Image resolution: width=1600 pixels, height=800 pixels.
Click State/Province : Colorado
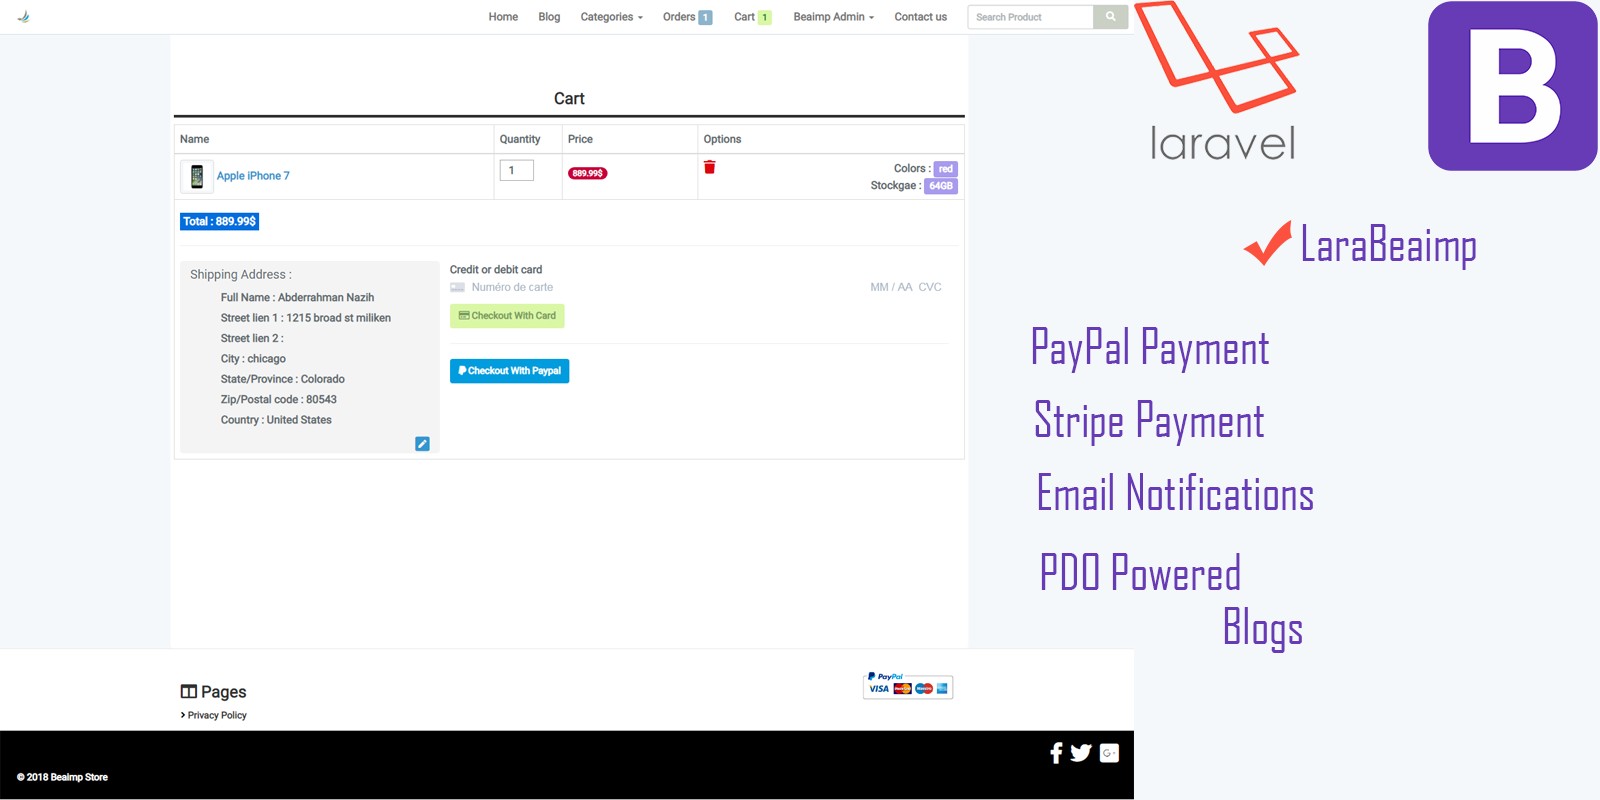pos(283,379)
